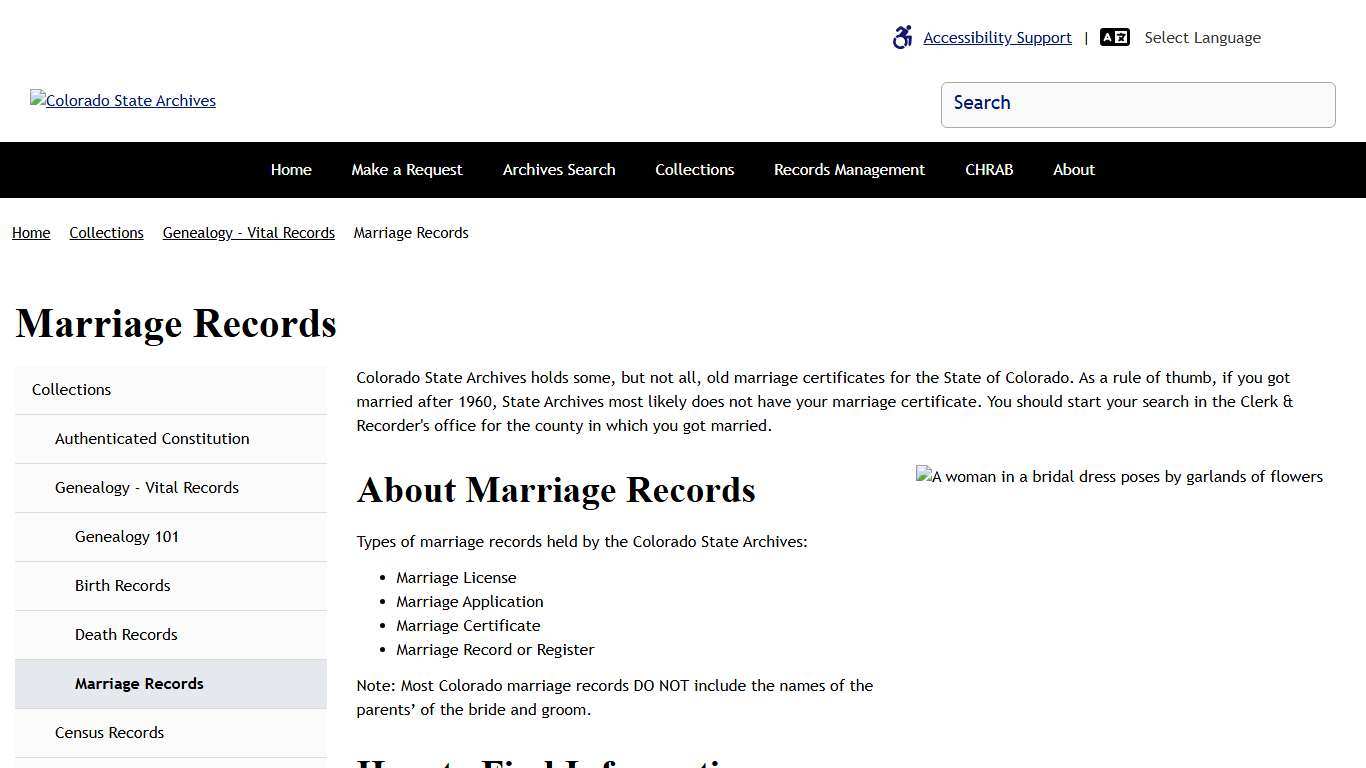Click the accessibility wheelchair icon
Screen dimensions: 1366x768
coord(902,37)
